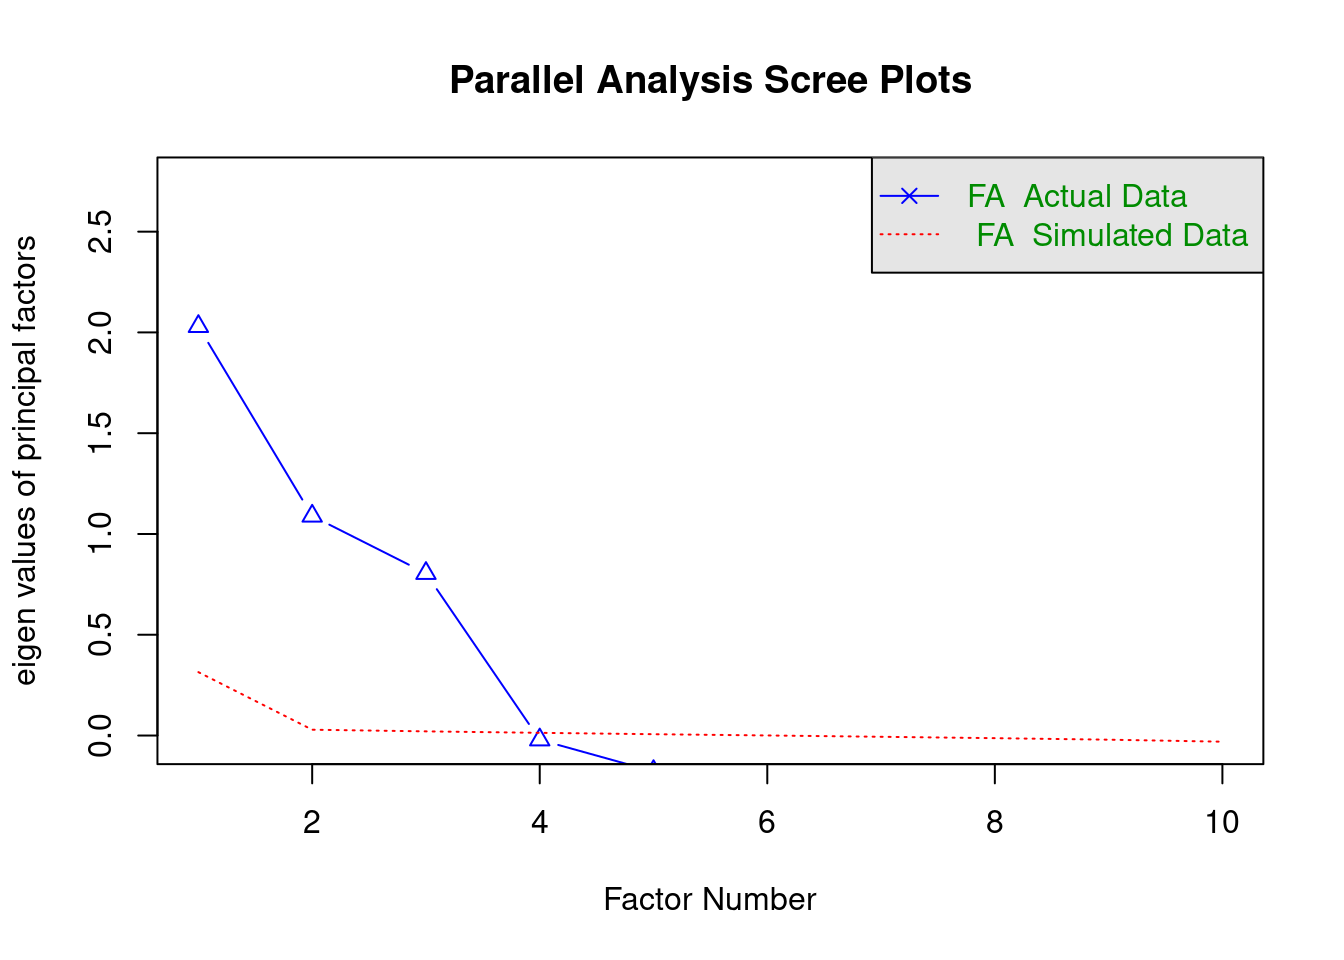Click the x-axis tick label 10

[1221, 822]
